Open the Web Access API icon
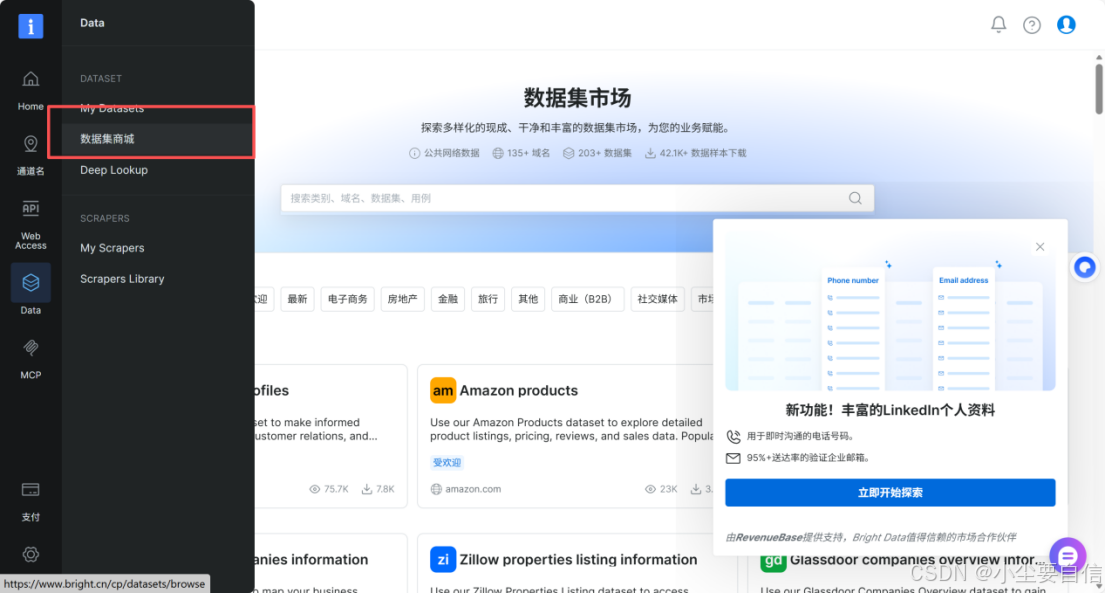 point(30,209)
